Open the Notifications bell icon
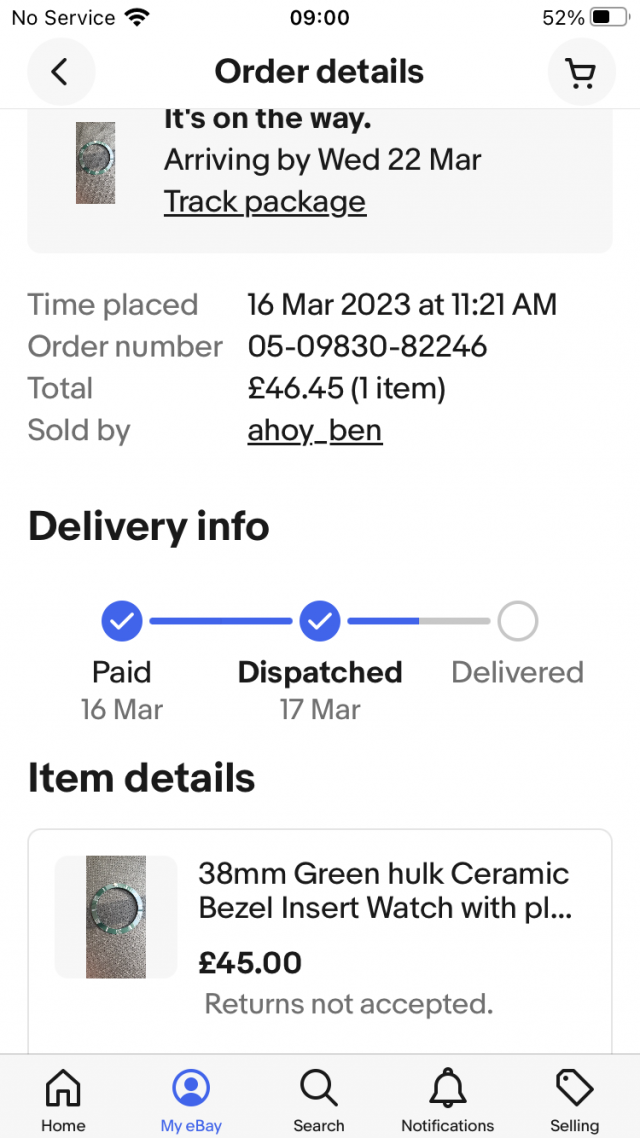This screenshot has height=1138, width=640. coord(448,1088)
